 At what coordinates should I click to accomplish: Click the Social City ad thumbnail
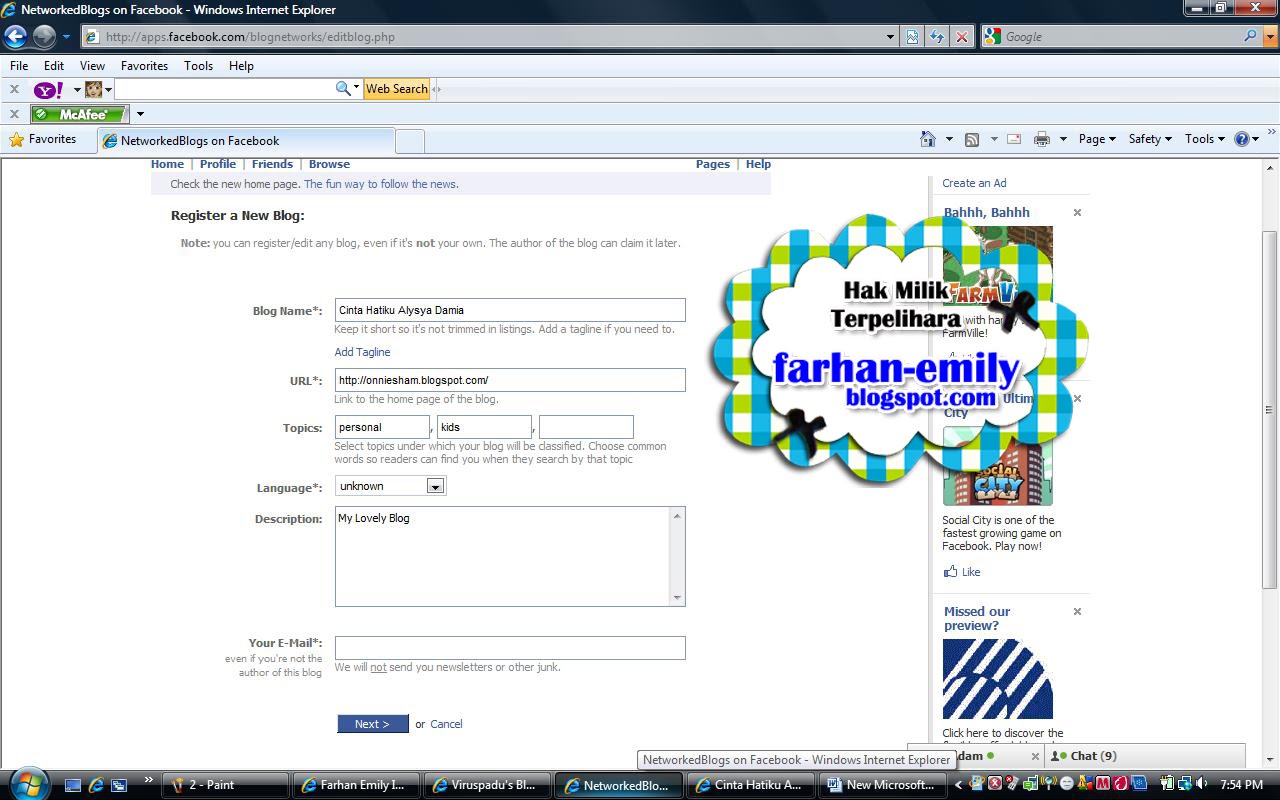click(x=998, y=466)
